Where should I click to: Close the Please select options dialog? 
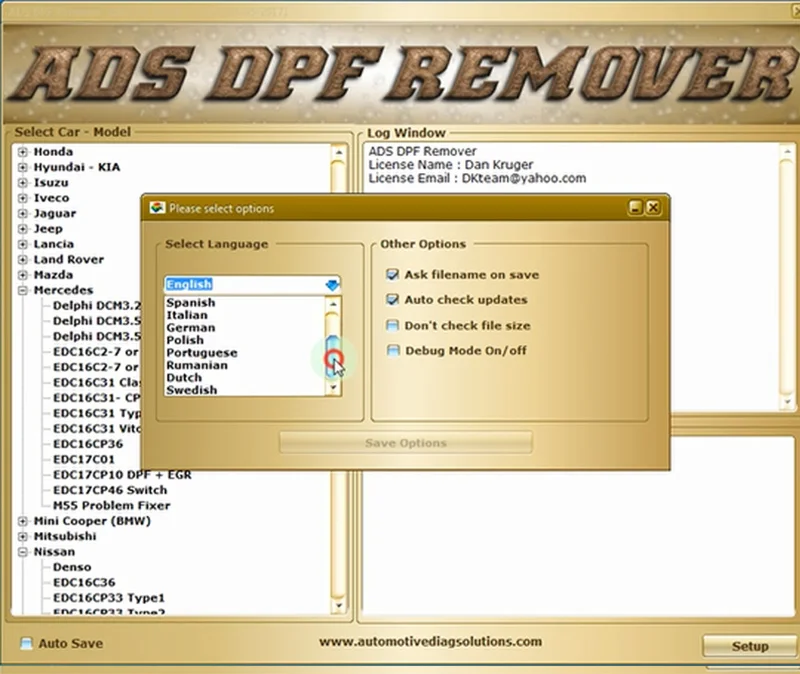653,207
